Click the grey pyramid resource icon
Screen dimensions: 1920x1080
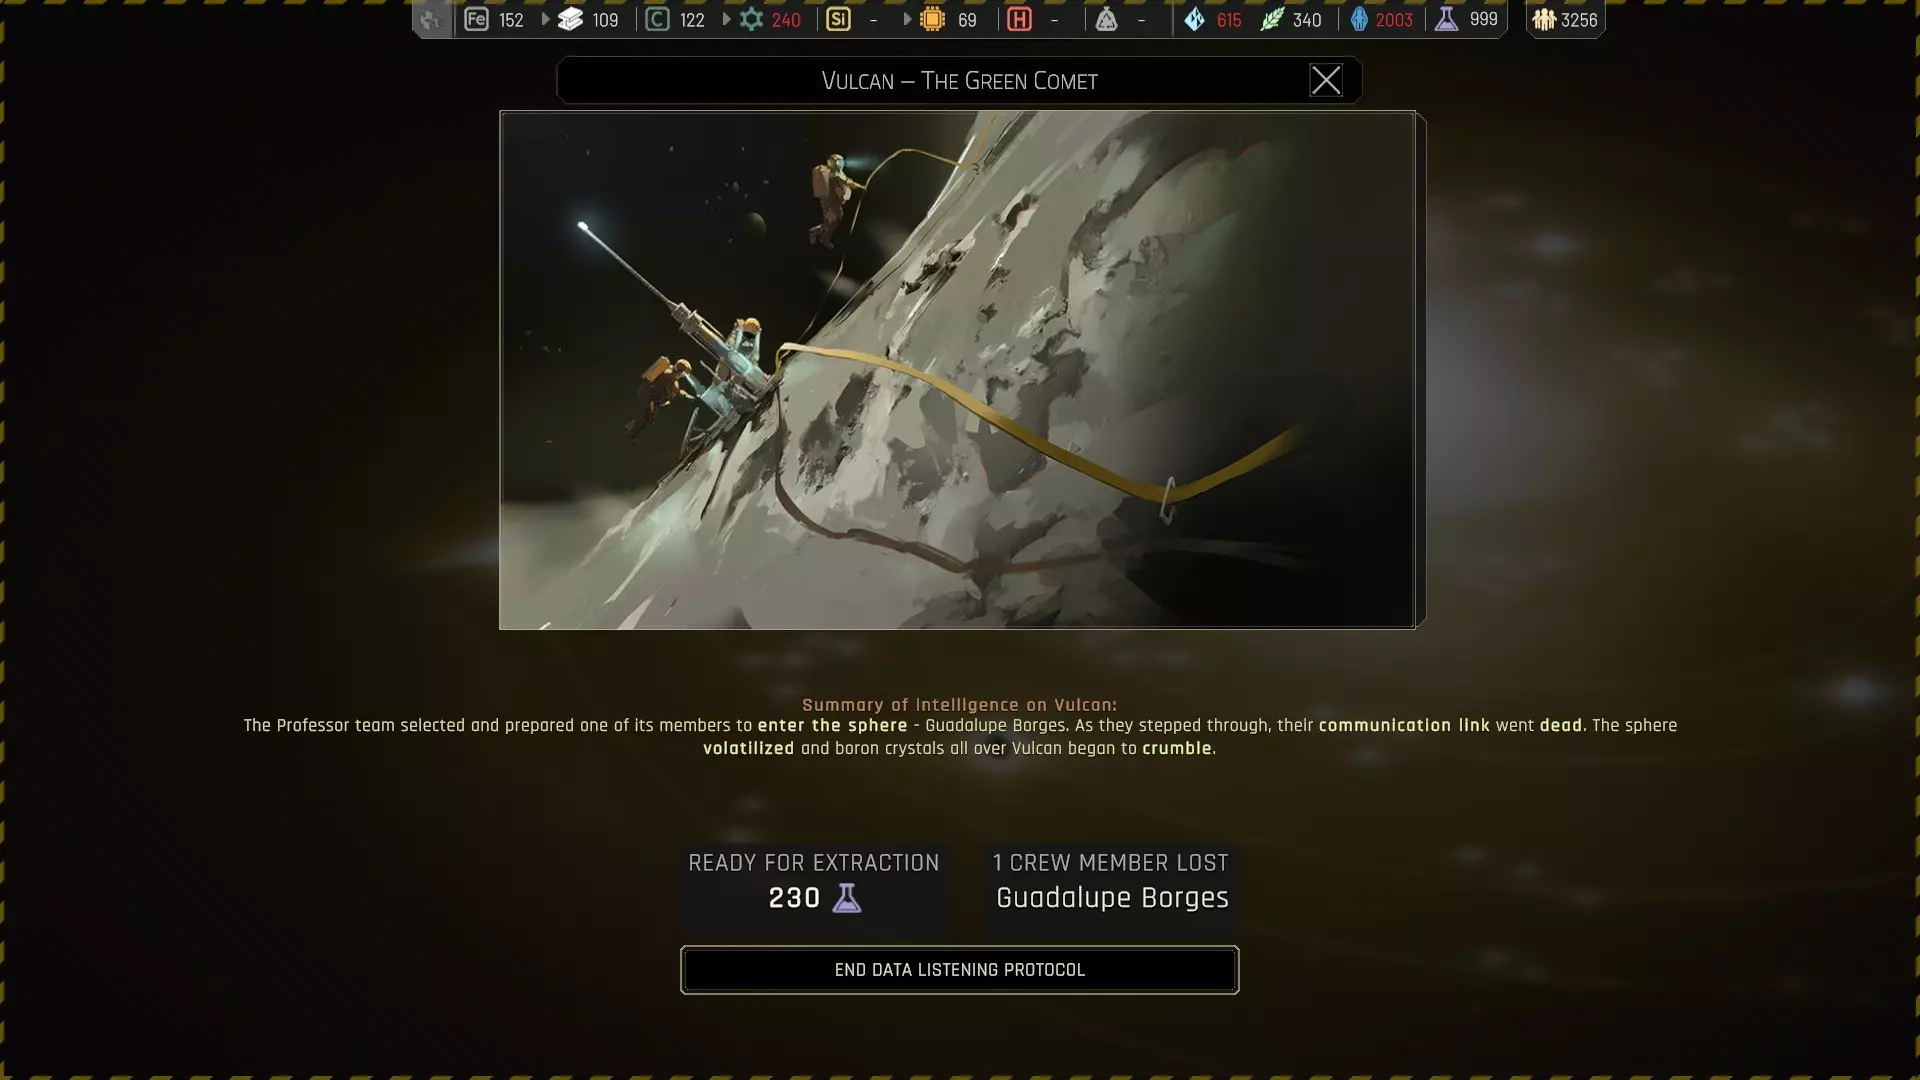1106,19
